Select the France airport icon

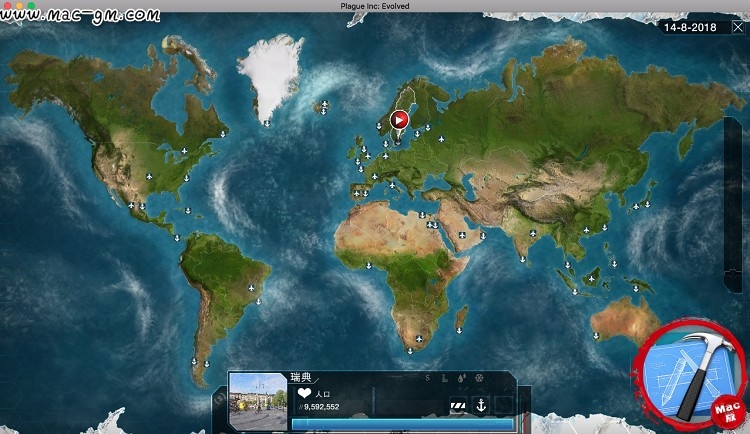click(x=375, y=177)
